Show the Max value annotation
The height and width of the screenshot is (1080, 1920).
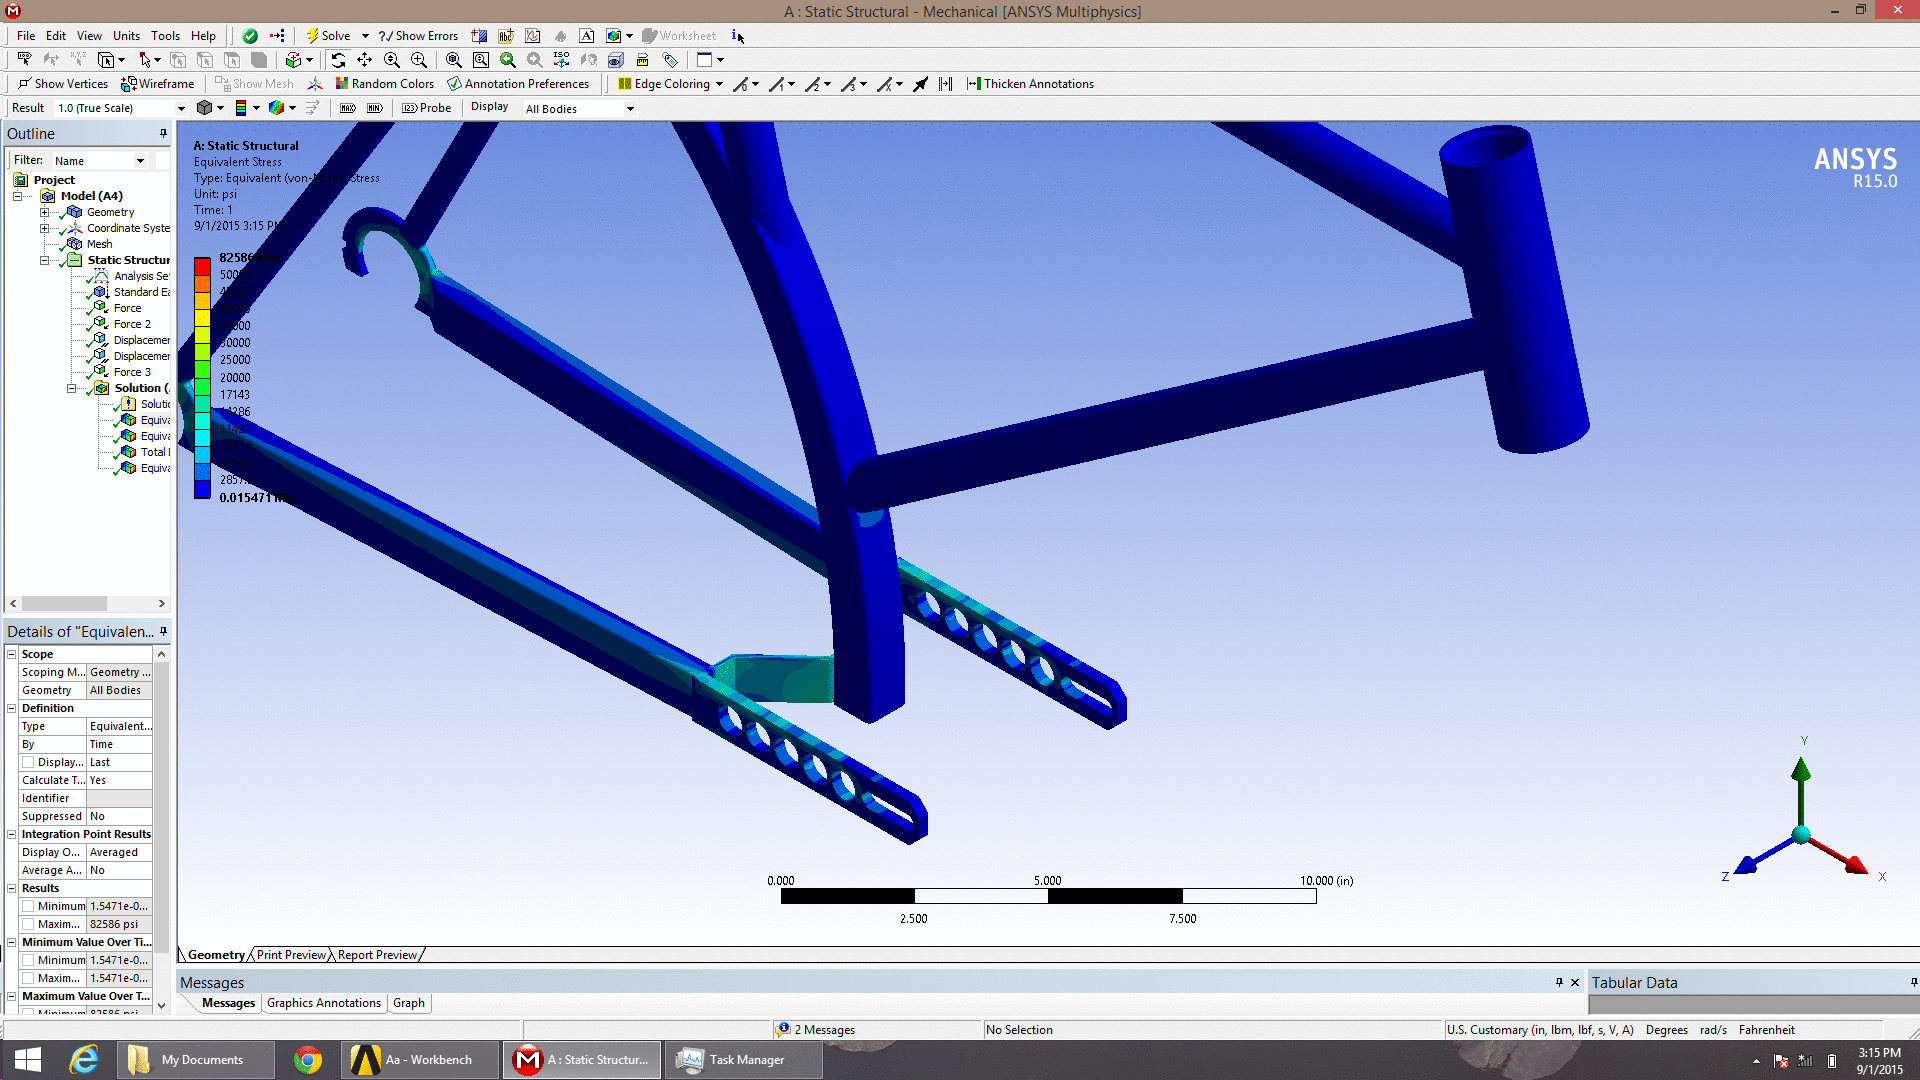click(347, 108)
